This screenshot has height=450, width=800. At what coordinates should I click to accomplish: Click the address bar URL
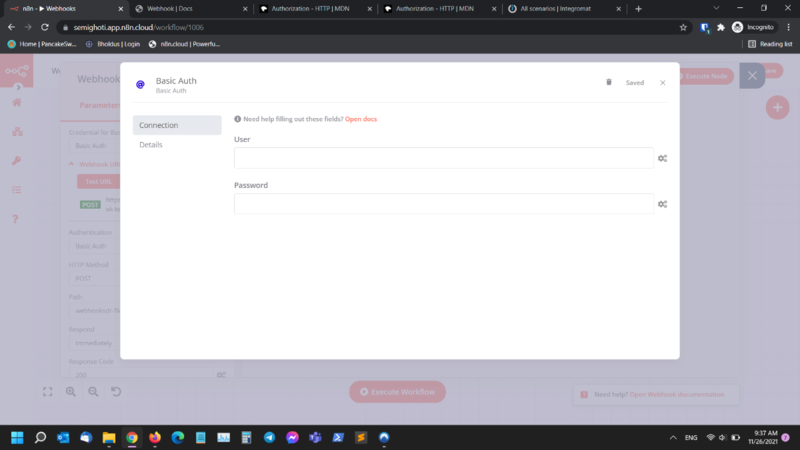click(x=138, y=27)
